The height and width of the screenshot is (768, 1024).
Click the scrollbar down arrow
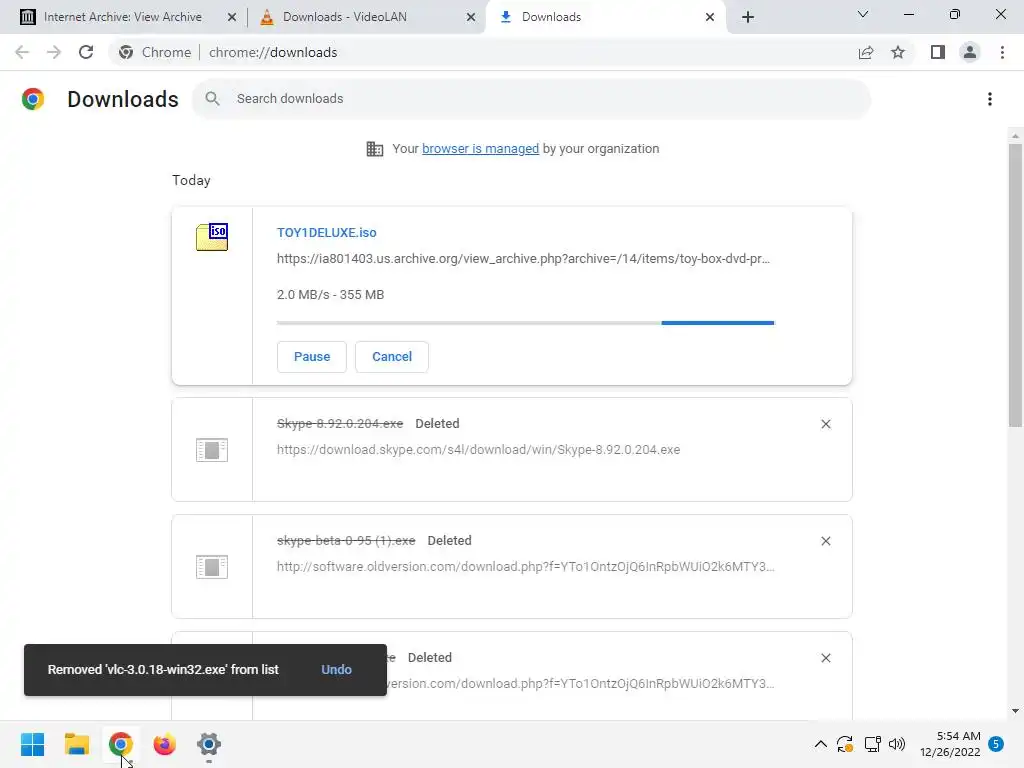point(1015,711)
